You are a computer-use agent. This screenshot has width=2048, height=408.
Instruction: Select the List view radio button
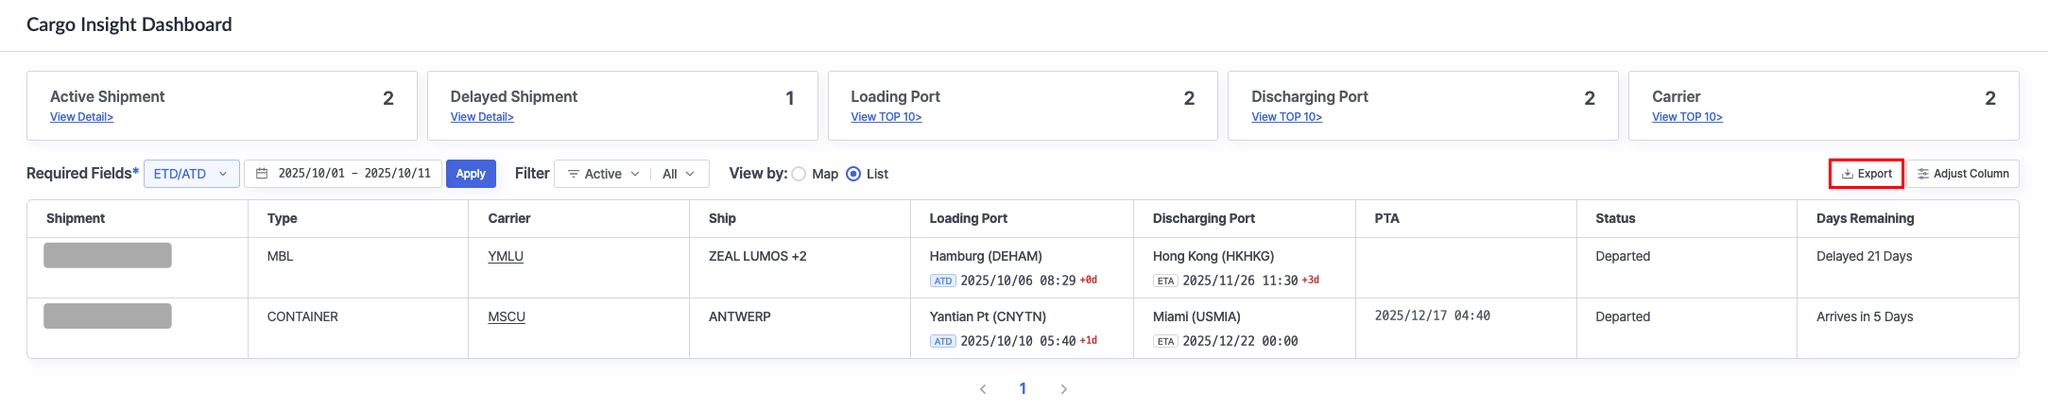[x=853, y=174]
